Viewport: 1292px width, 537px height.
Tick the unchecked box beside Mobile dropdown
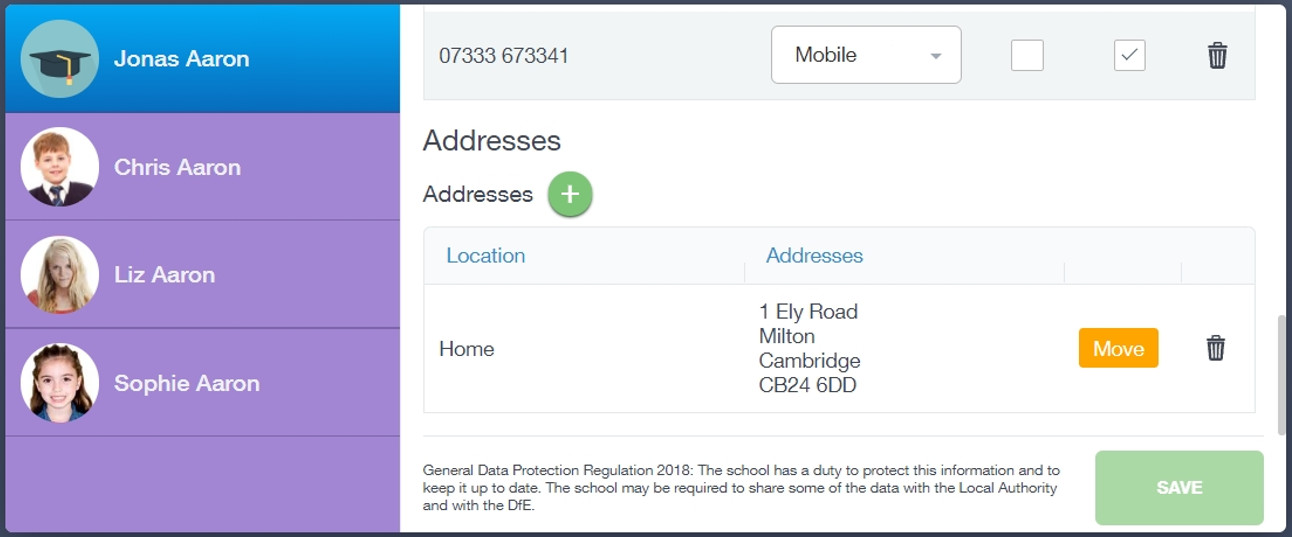pos(1027,55)
